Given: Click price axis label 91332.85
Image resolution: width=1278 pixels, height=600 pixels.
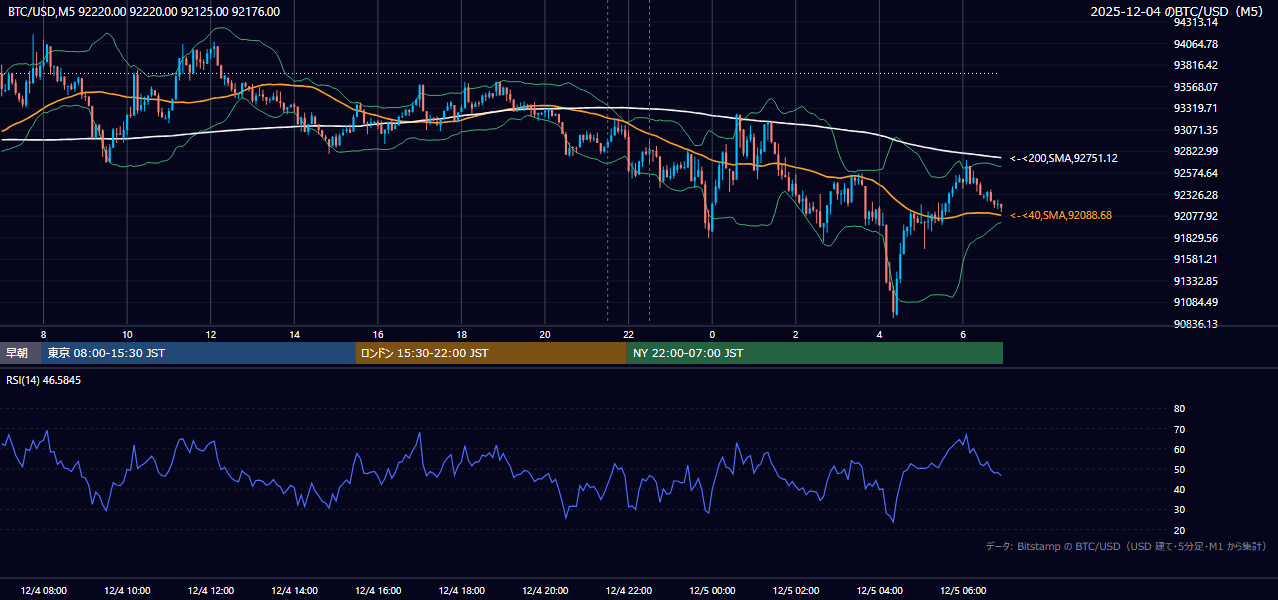Looking at the screenshot, I should pyautogui.click(x=1195, y=281).
